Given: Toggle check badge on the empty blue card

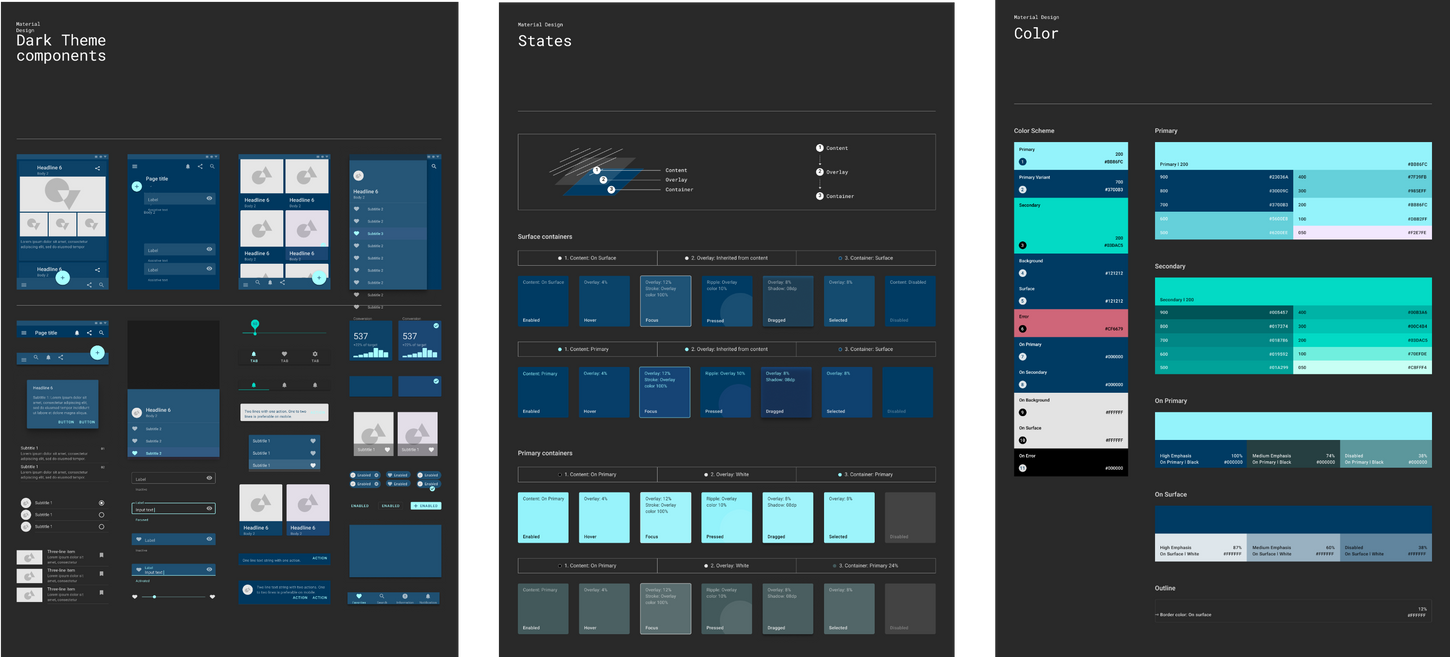Looking at the screenshot, I should point(436,381).
